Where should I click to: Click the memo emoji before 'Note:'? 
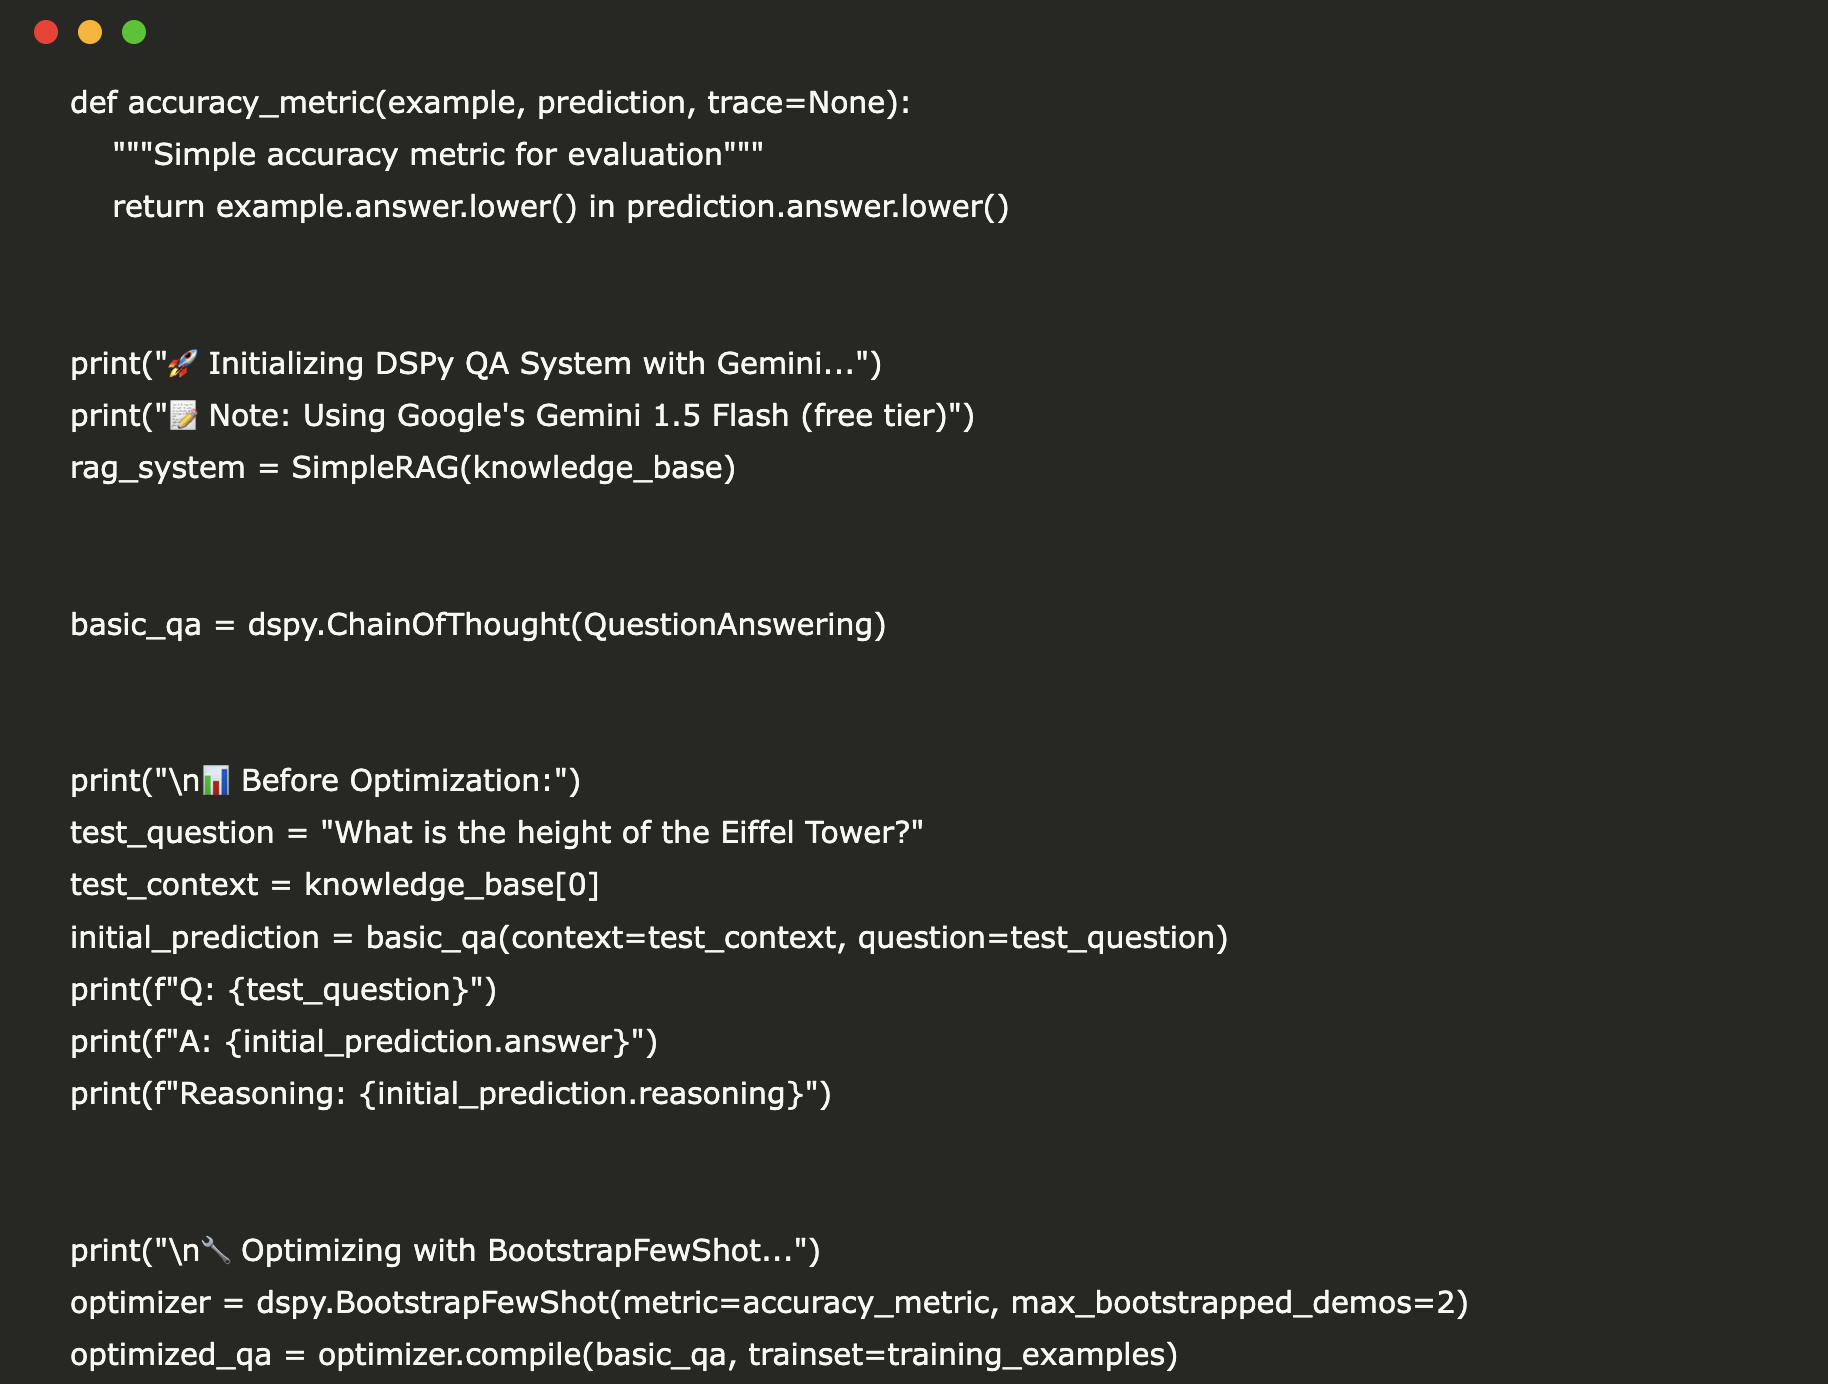[184, 416]
